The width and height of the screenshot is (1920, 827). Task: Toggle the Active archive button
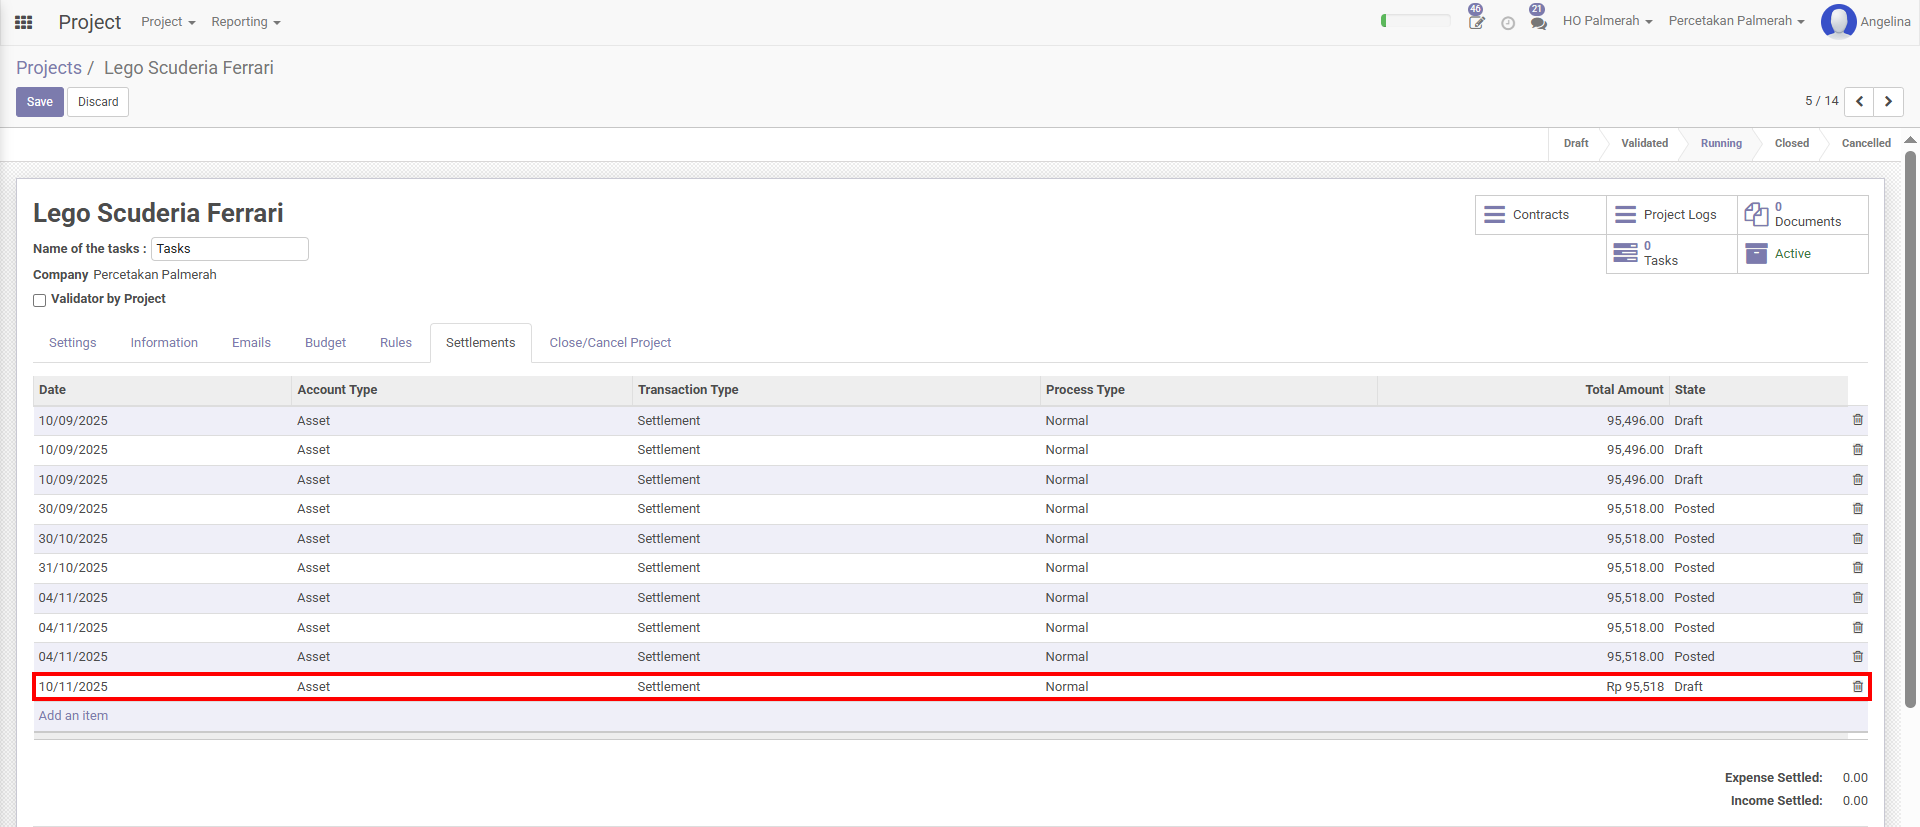(1802, 254)
